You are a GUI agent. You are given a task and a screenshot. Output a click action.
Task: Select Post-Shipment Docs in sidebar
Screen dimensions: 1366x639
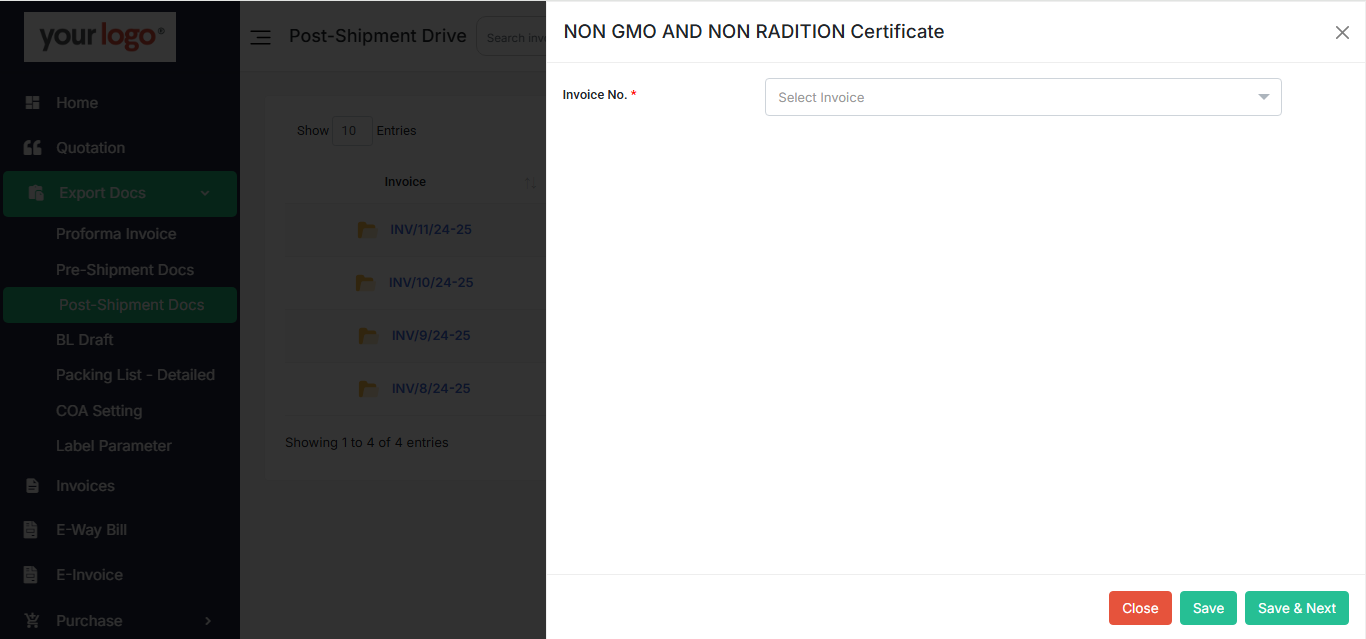click(x=120, y=305)
